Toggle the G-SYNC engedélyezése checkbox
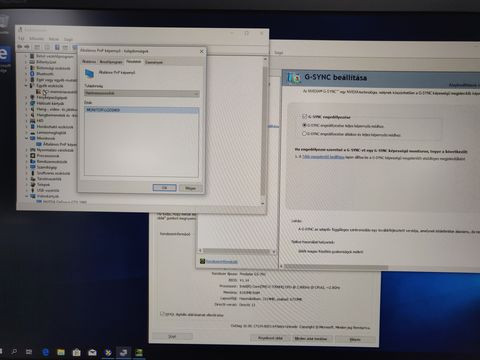The width and height of the screenshot is (480, 360). (x=304, y=116)
